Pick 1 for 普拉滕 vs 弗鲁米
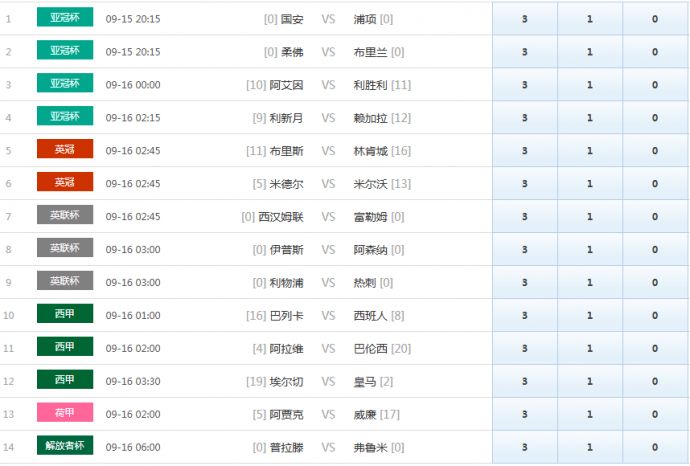The image size is (690, 466). tap(590, 447)
